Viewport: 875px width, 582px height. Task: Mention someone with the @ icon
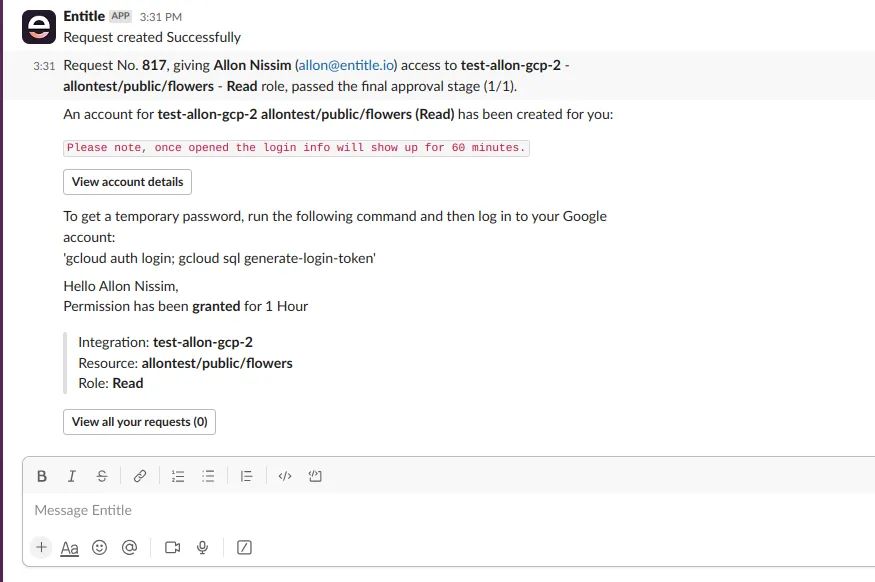(x=129, y=547)
